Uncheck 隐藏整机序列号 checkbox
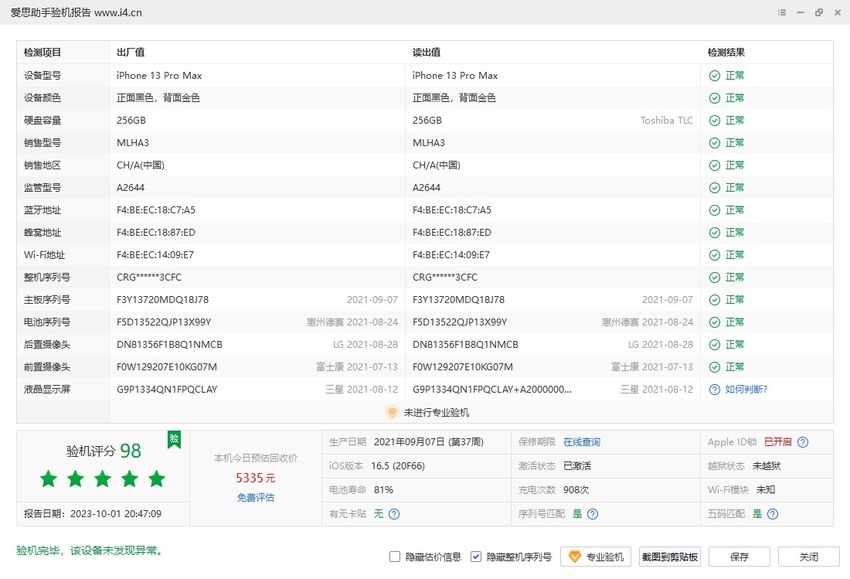The width and height of the screenshot is (850, 579). pyautogui.click(x=475, y=557)
